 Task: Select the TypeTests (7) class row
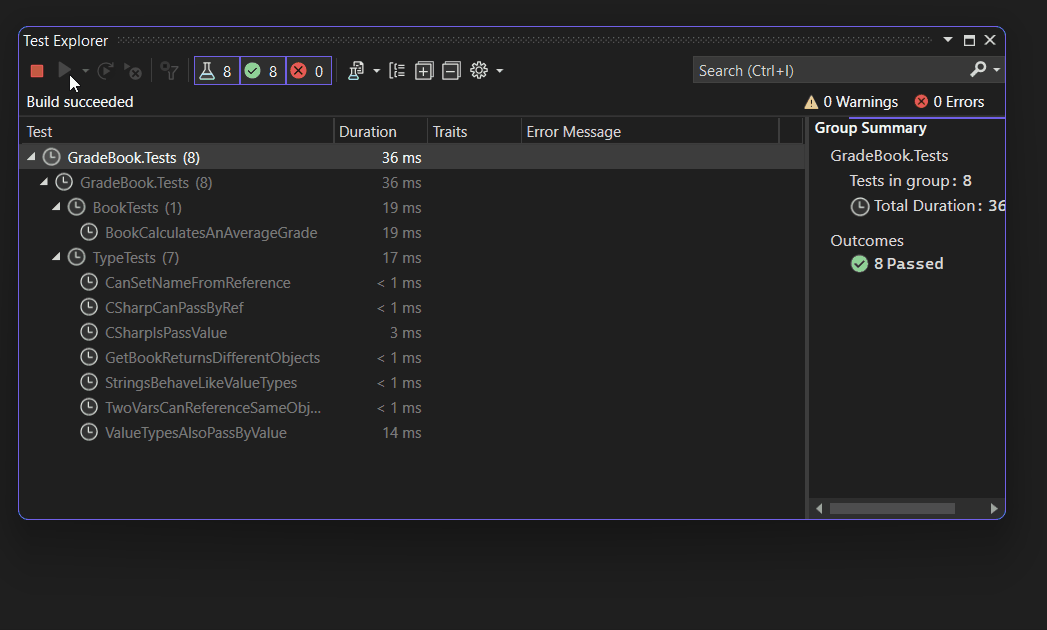point(412,258)
